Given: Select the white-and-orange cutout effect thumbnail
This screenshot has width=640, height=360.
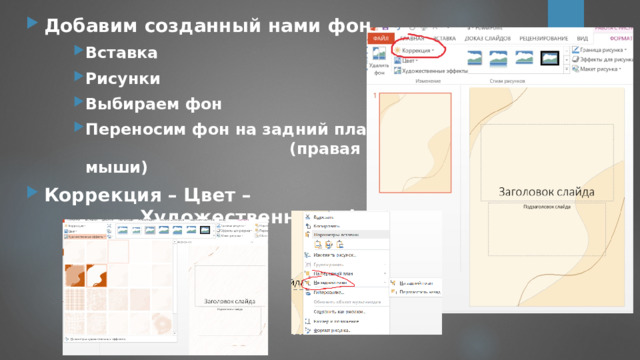Looking at the screenshot, I should coord(97,275).
